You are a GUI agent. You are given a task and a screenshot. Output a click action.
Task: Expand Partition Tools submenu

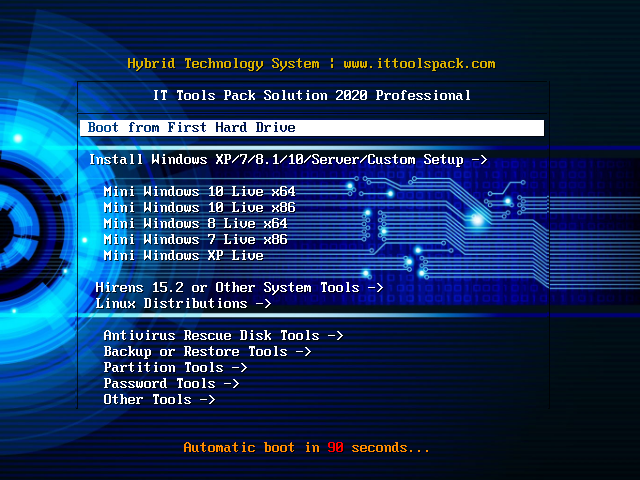176,367
